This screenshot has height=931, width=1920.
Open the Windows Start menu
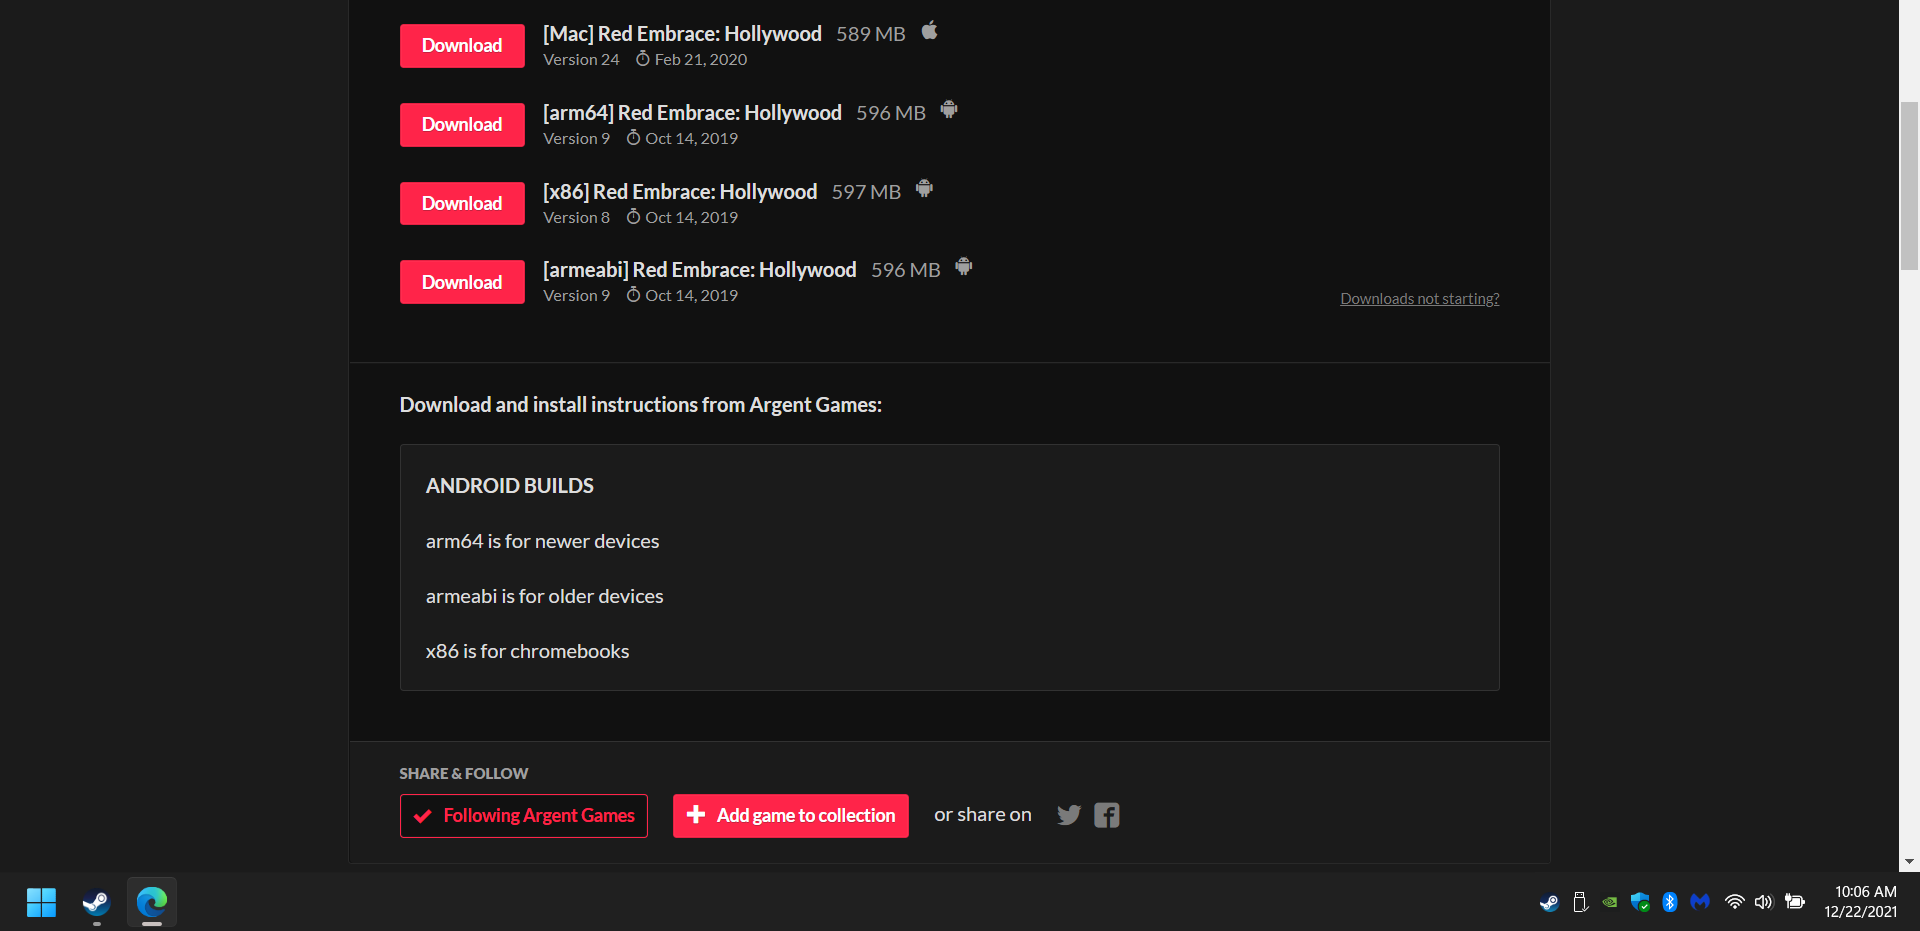click(x=41, y=902)
